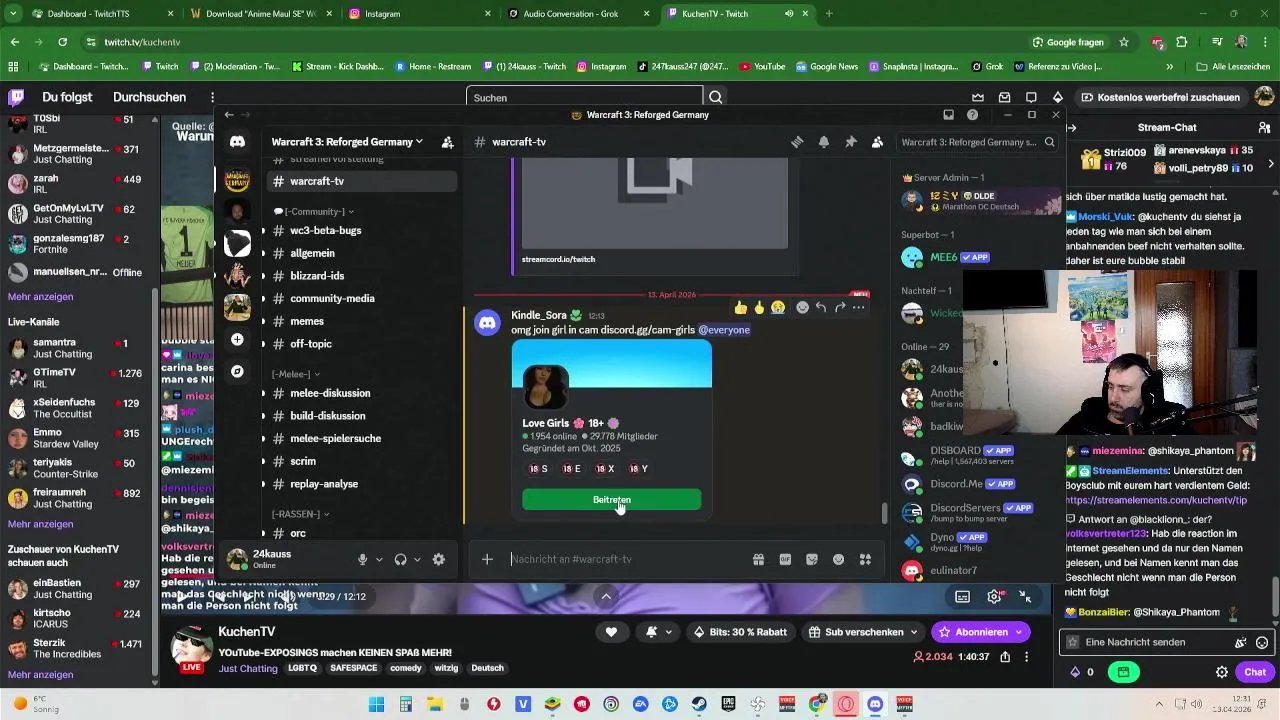This screenshot has height=720, width=1280.
Task: Open Sub verschenken dropdown
Action: 863,632
